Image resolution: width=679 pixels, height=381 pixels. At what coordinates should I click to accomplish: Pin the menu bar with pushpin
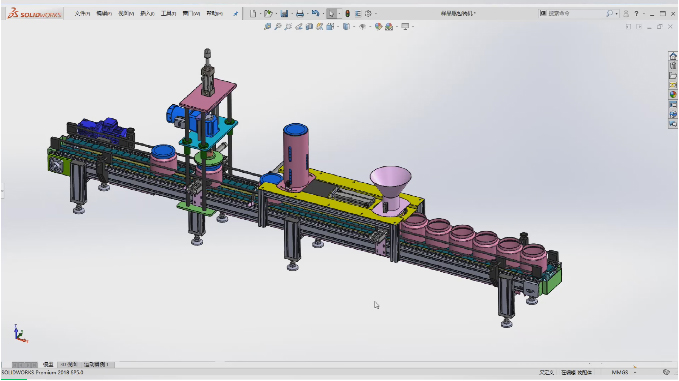point(236,13)
